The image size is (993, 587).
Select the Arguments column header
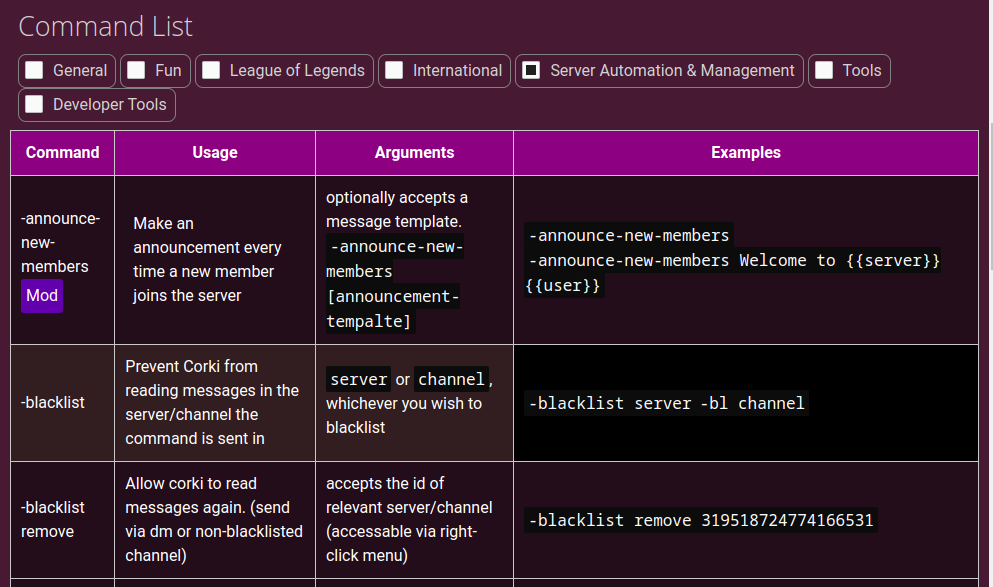(414, 153)
